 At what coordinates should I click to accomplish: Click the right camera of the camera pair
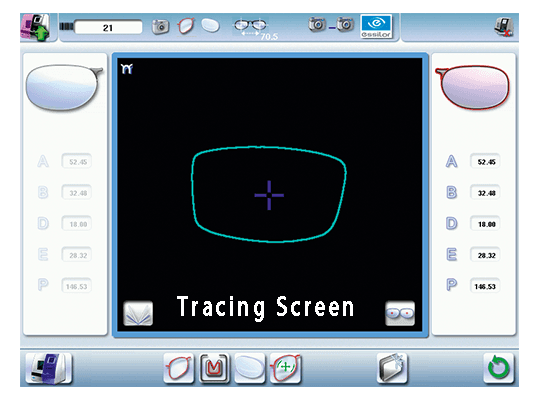pyautogui.click(x=345, y=24)
